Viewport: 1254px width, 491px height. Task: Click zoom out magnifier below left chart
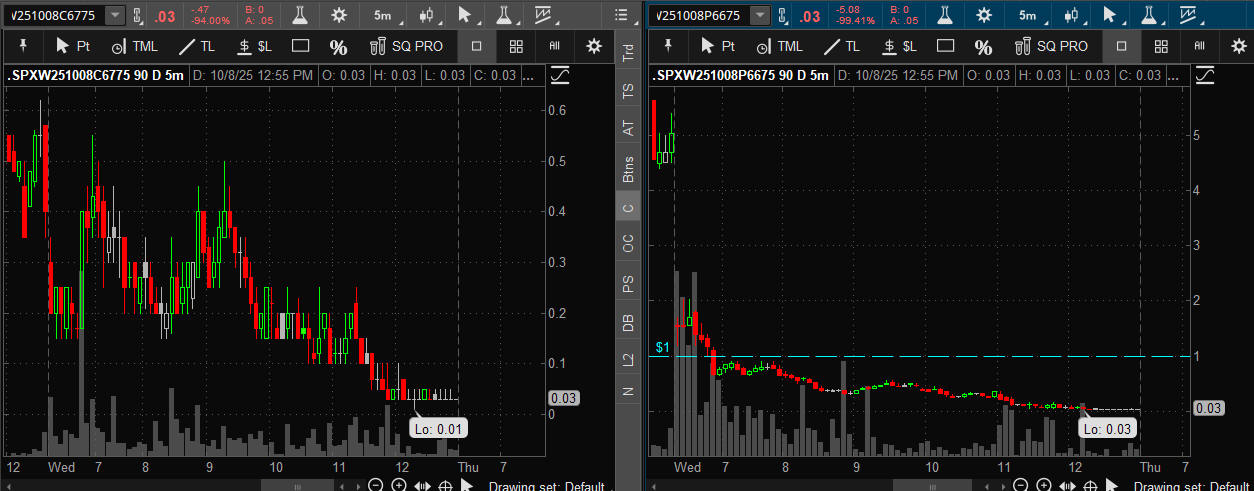(x=376, y=485)
